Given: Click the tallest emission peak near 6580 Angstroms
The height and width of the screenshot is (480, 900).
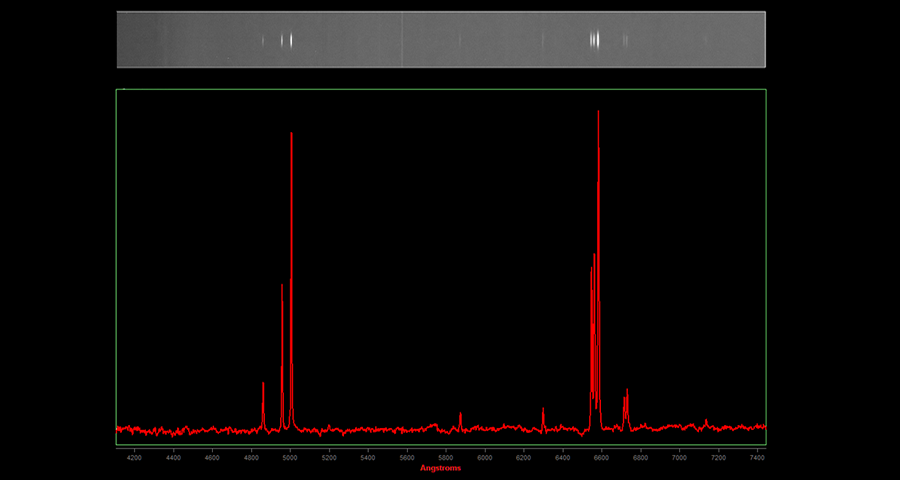Looking at the screenshot, I should coord(598,115).
